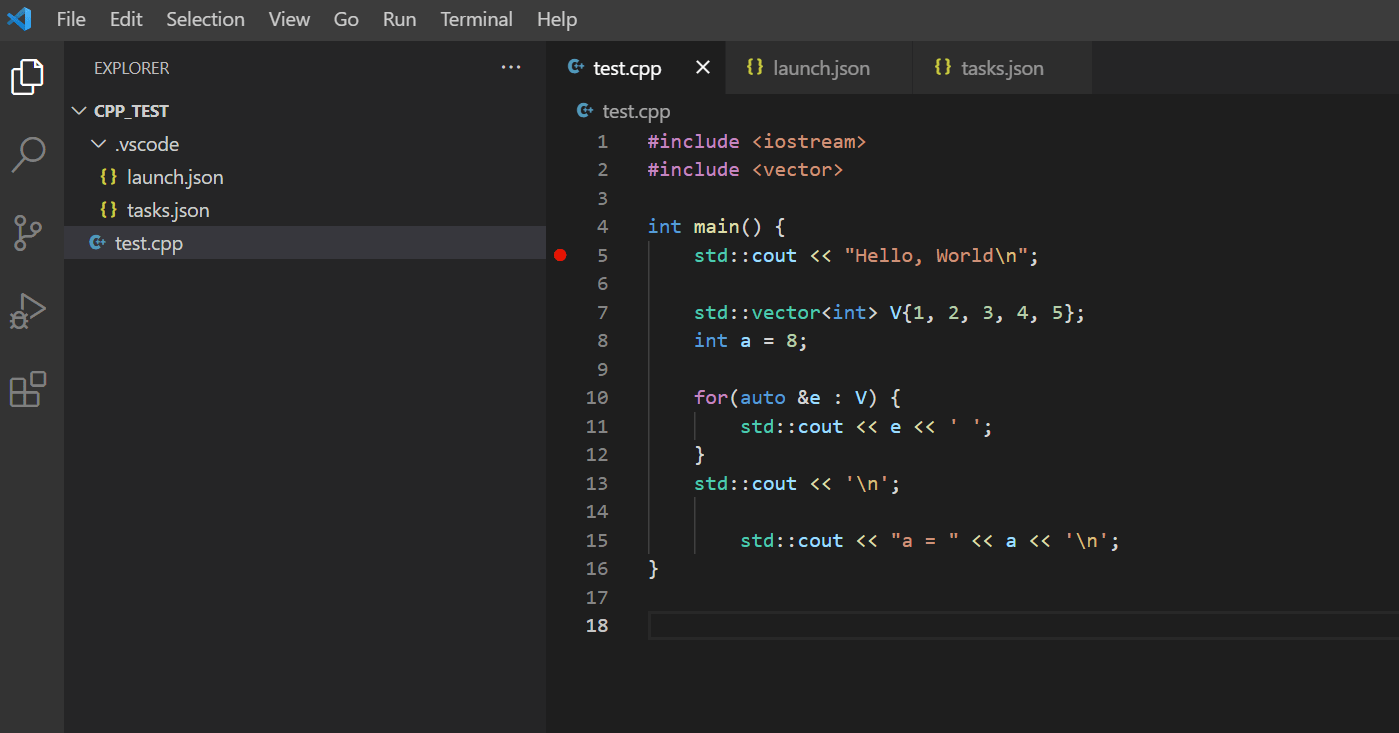Open the Search icon in the Activity Bar

point(28,155)
